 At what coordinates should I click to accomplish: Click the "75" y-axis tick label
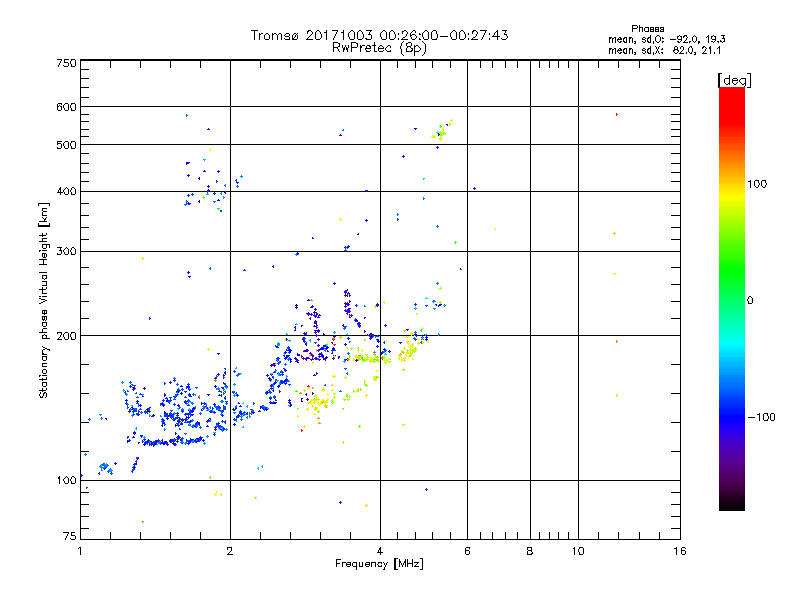pos(70,536)
